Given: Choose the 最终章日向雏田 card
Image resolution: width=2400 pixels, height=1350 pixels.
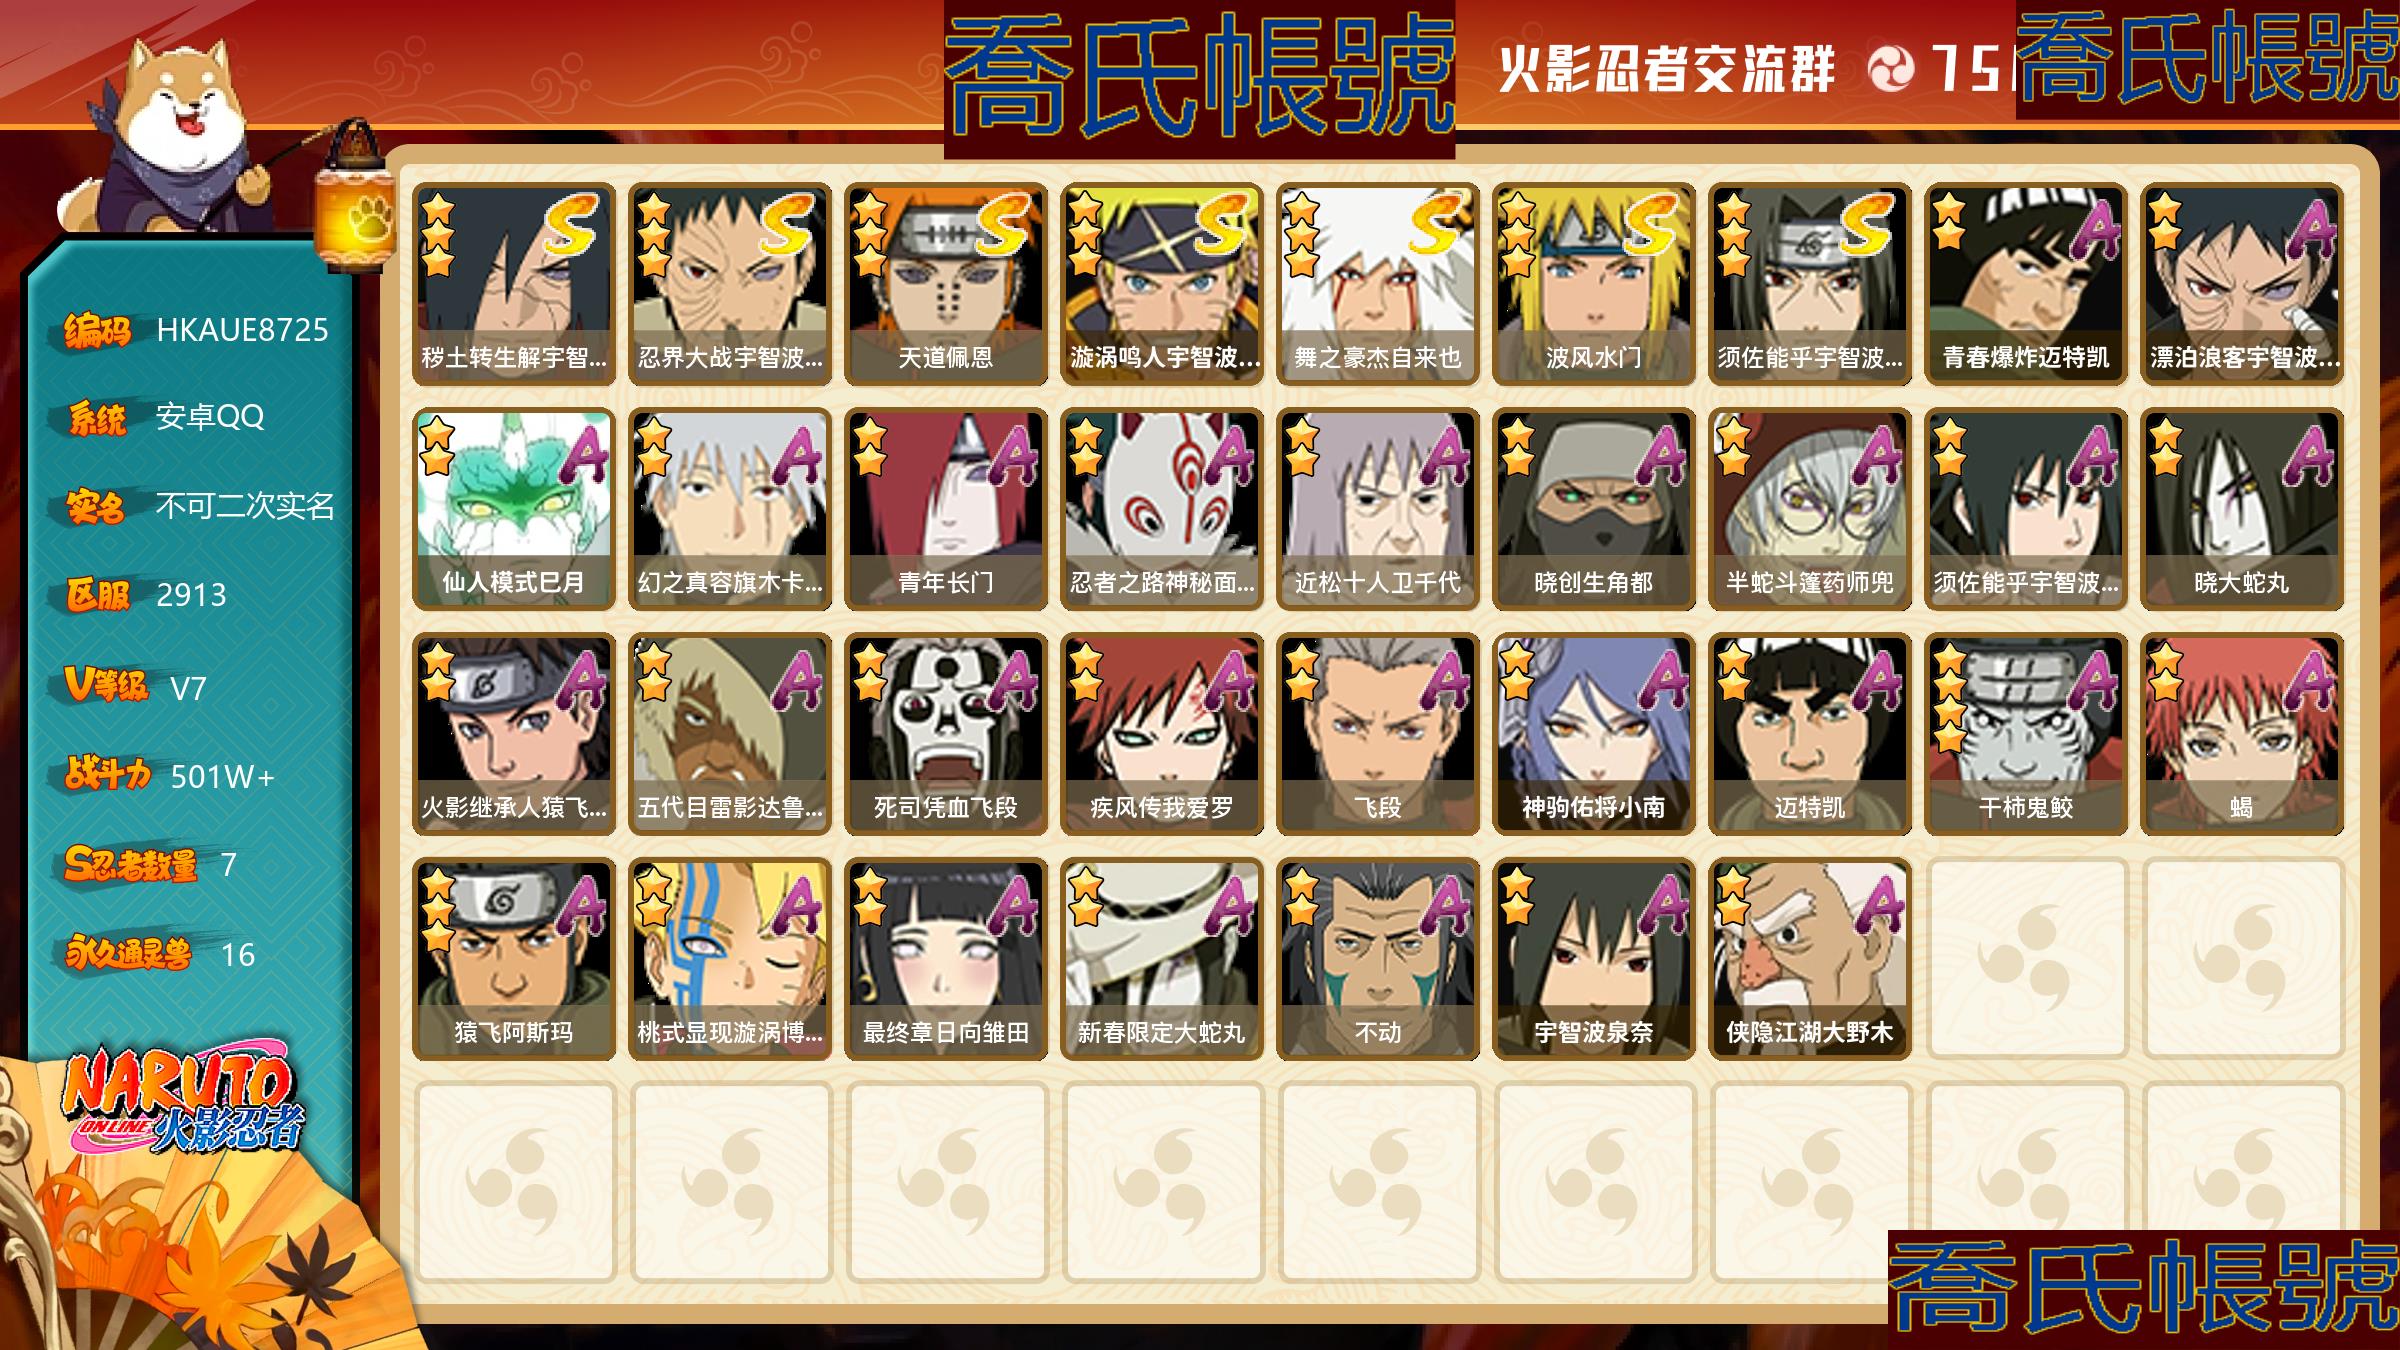Looking at the screenshot, I should pyautogui.click(x=945, y=959).
